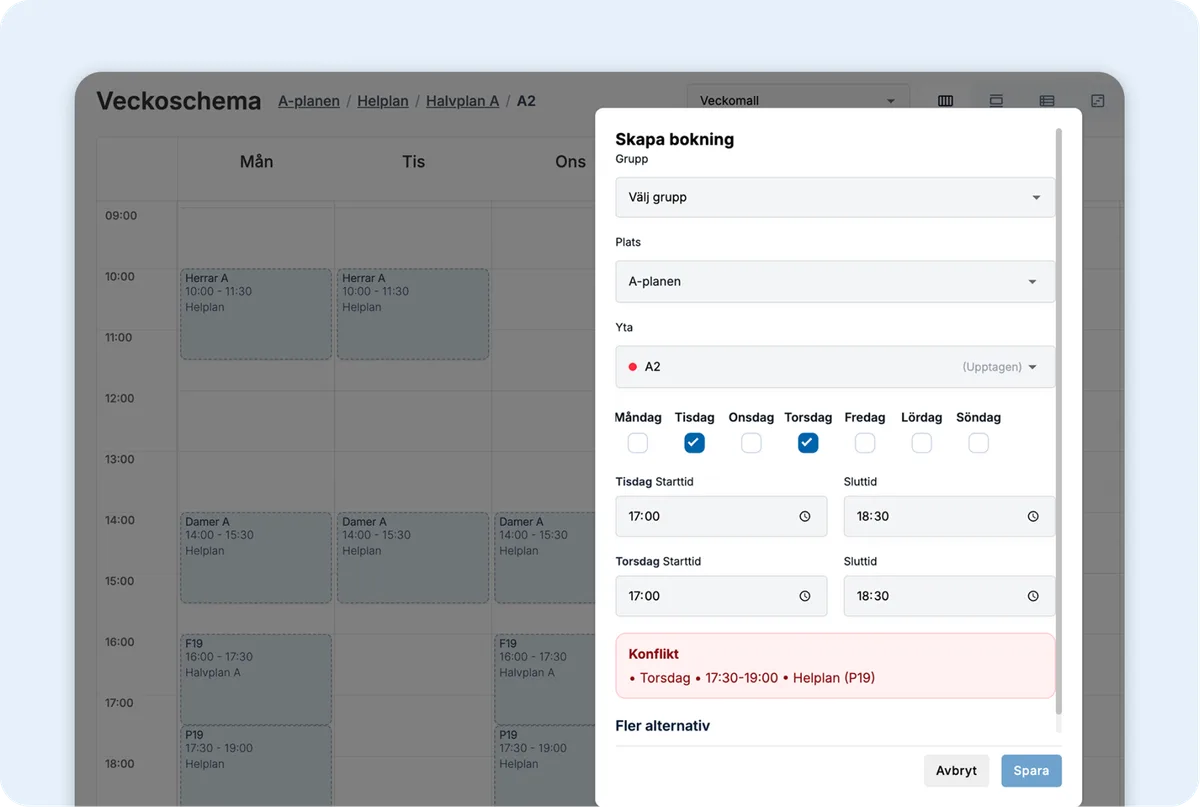Enable the Måndag checkbox
Viewport: 1200px width, 807px height.
tap(638, 443)
